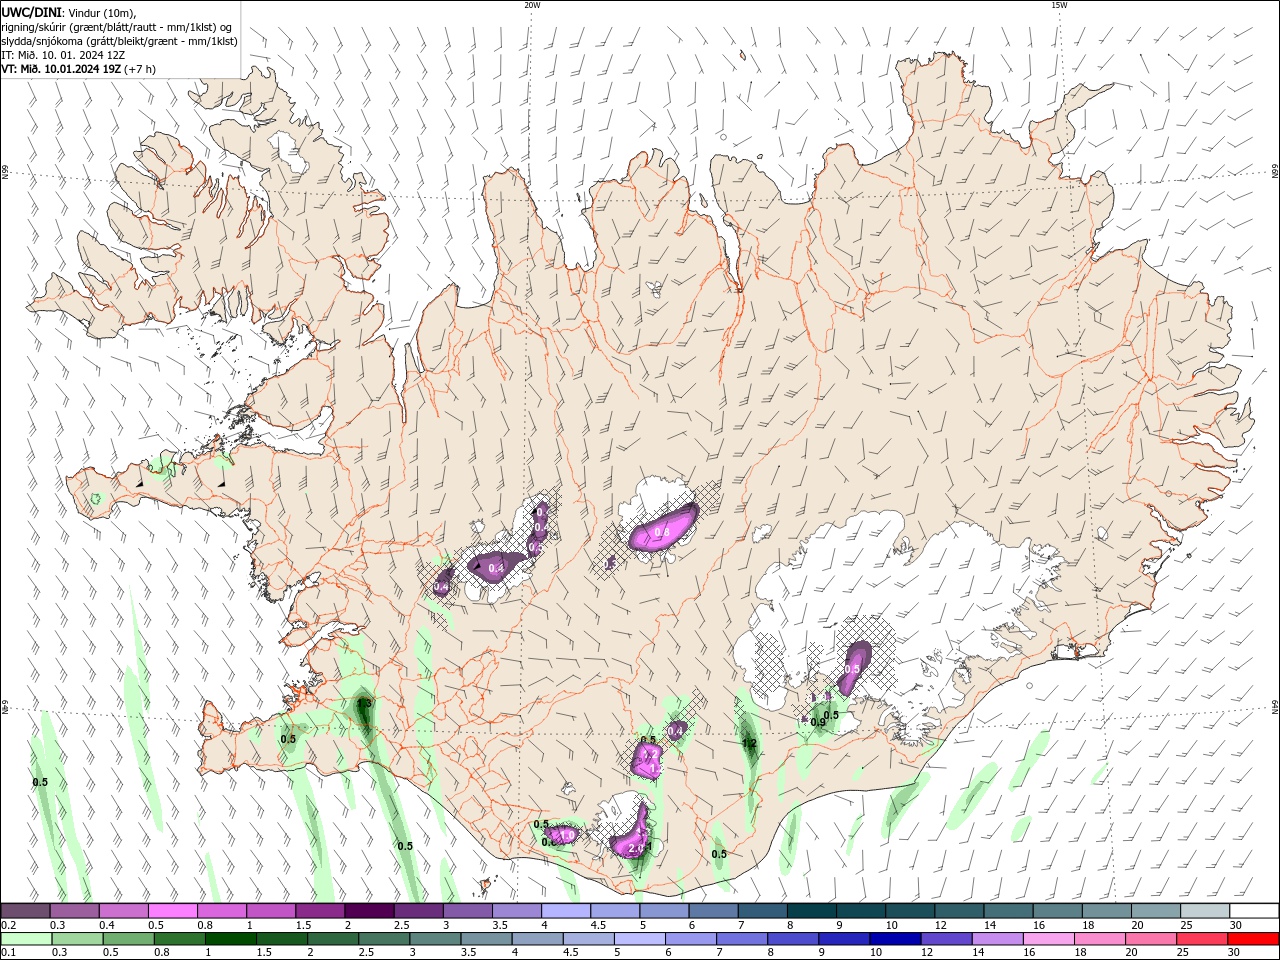Click the 20W longitude label
The width and height of the screenshot is (1280, 960).
(x=532, y=5)
